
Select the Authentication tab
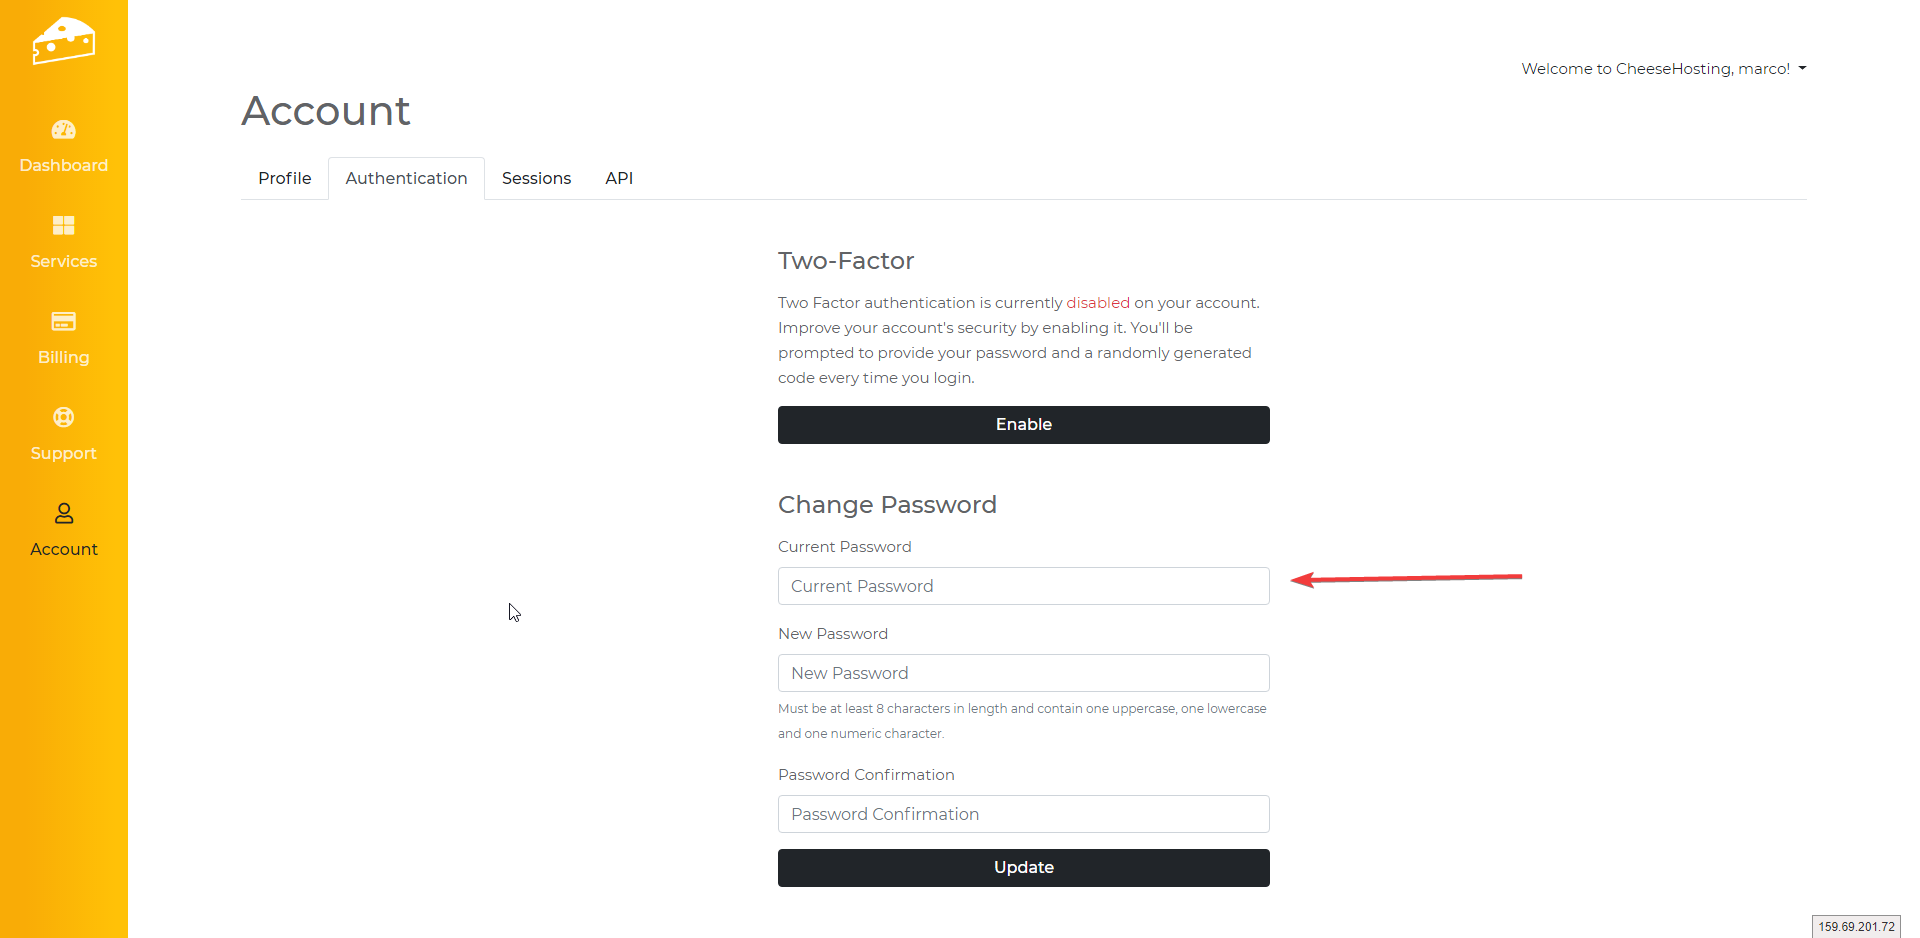click(x=406, y=178)
